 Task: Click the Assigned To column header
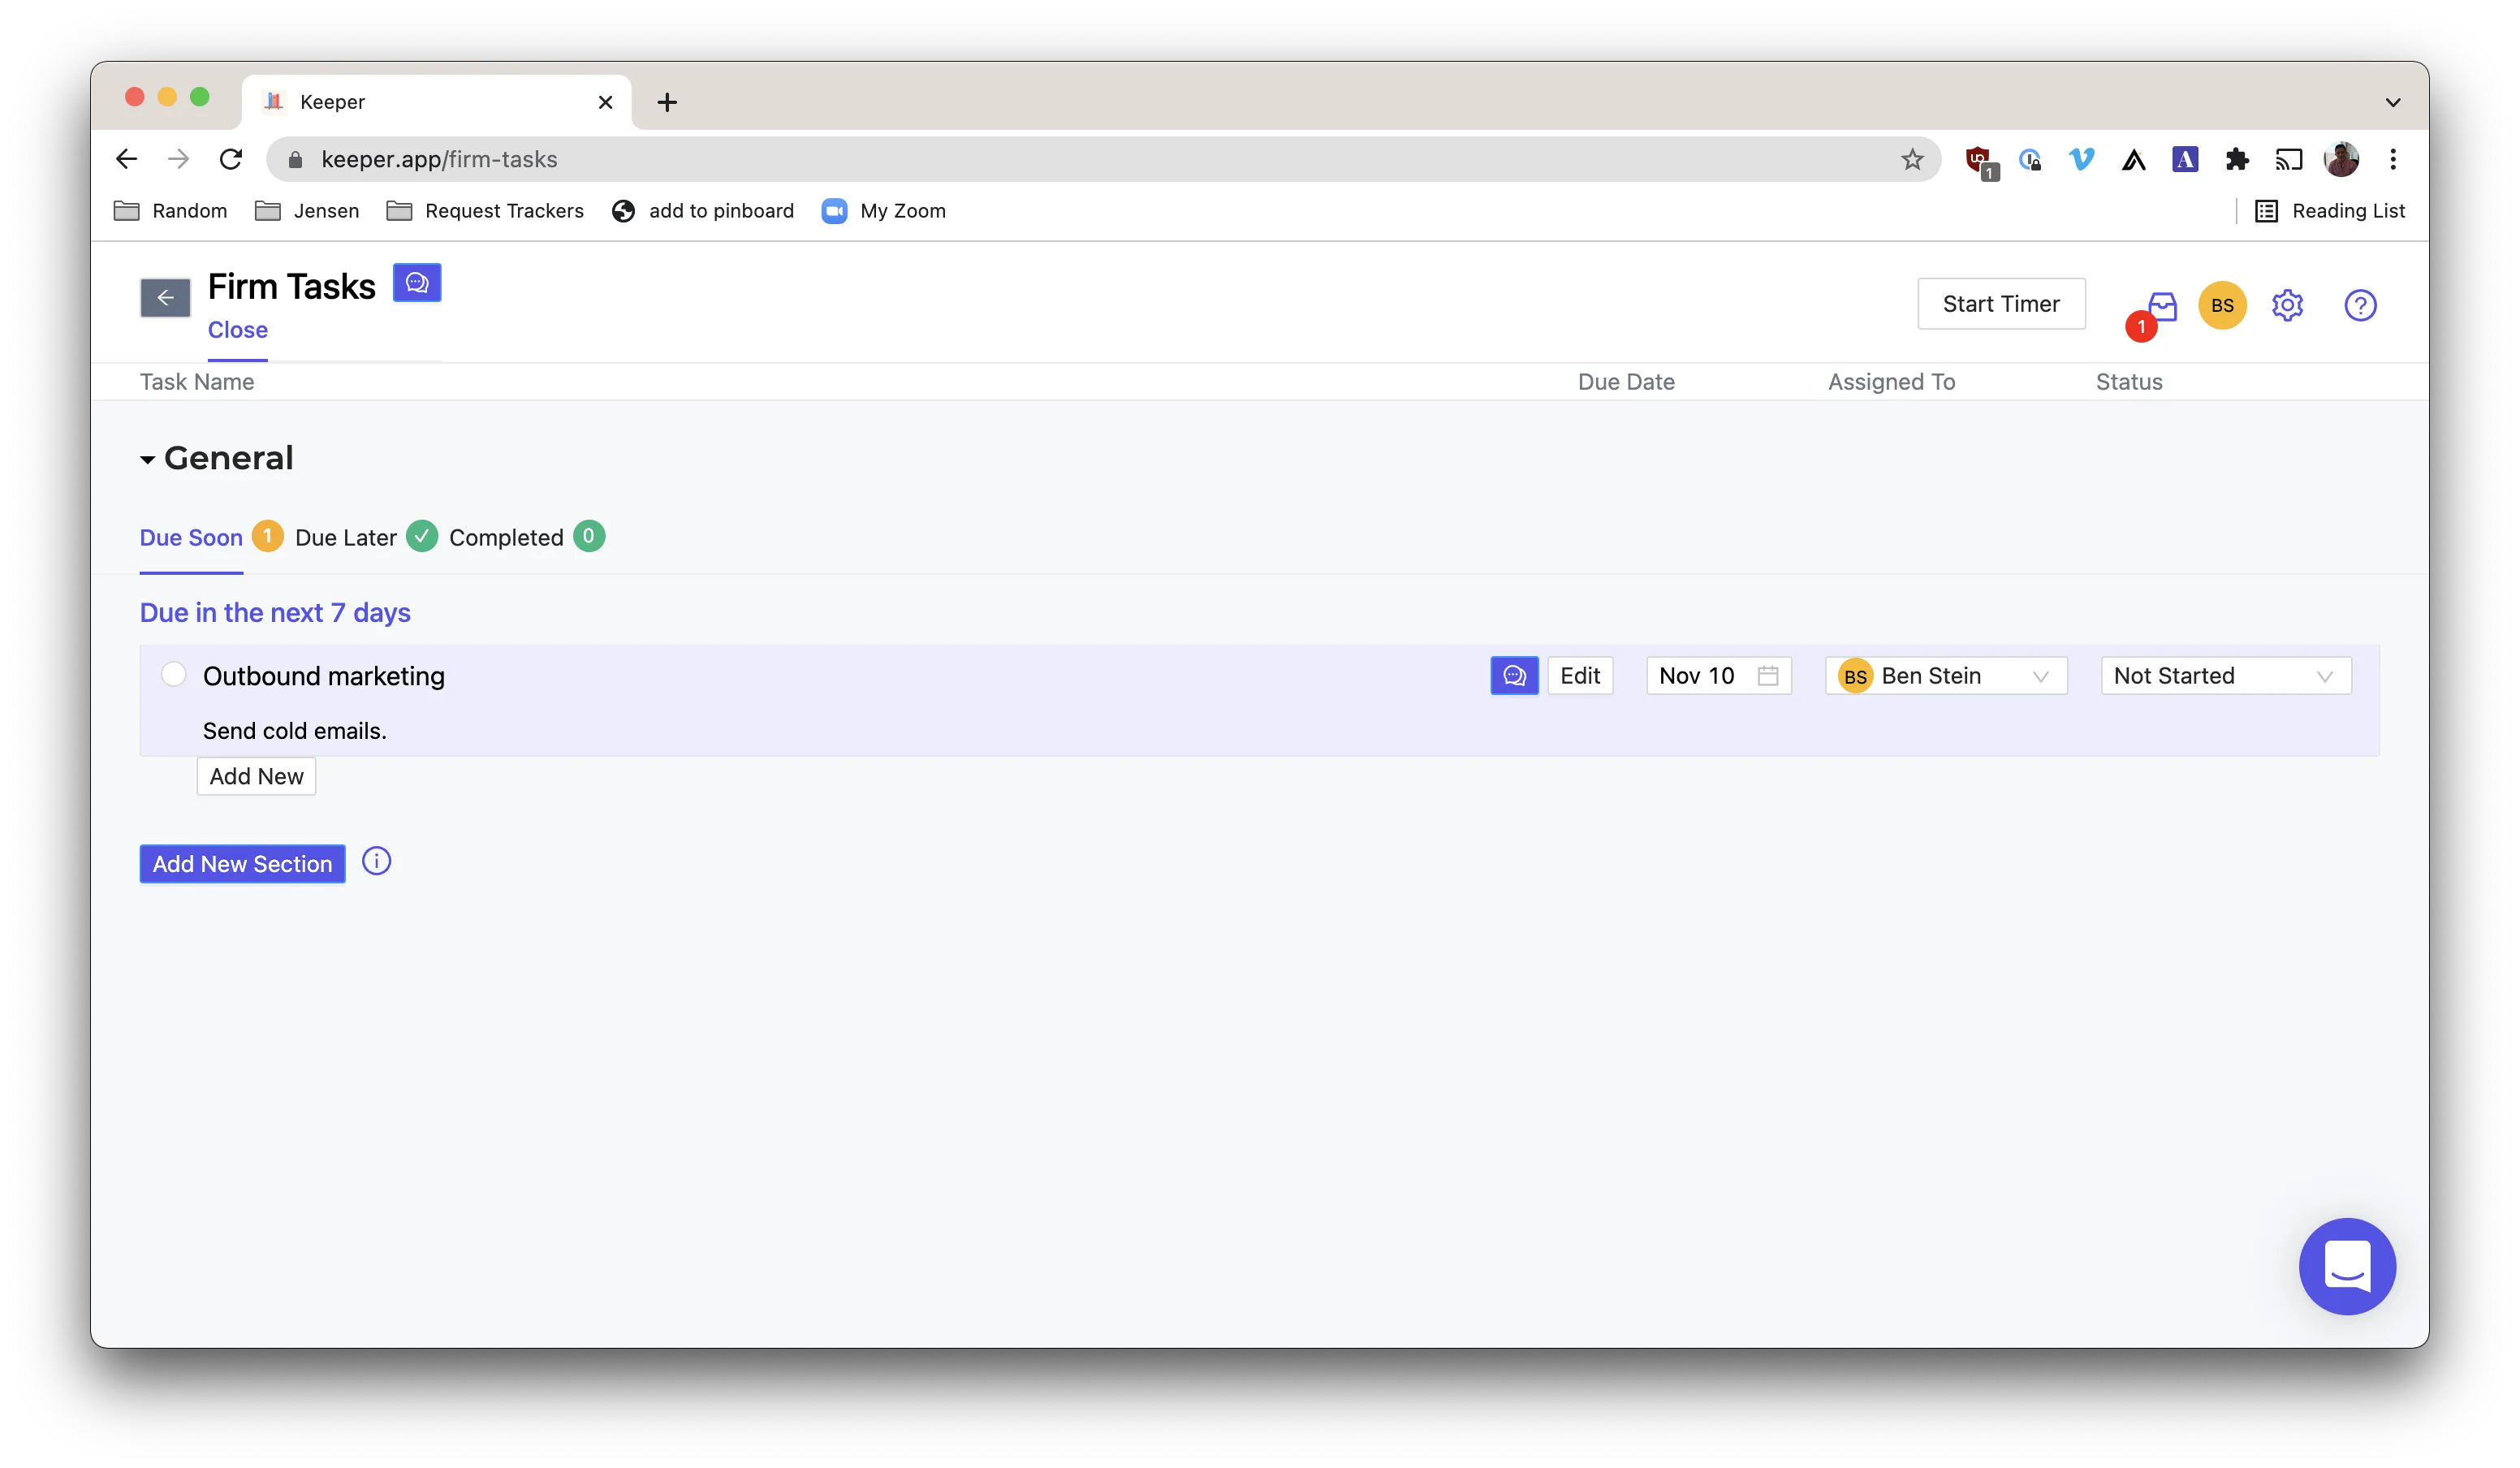(x=1891, y=382)
